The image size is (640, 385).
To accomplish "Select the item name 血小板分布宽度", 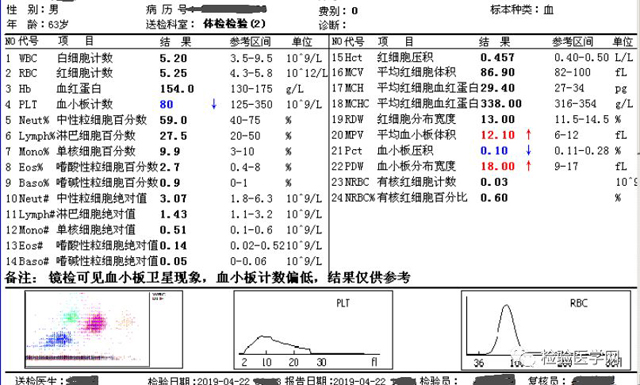I will click(x=416, y=166).
